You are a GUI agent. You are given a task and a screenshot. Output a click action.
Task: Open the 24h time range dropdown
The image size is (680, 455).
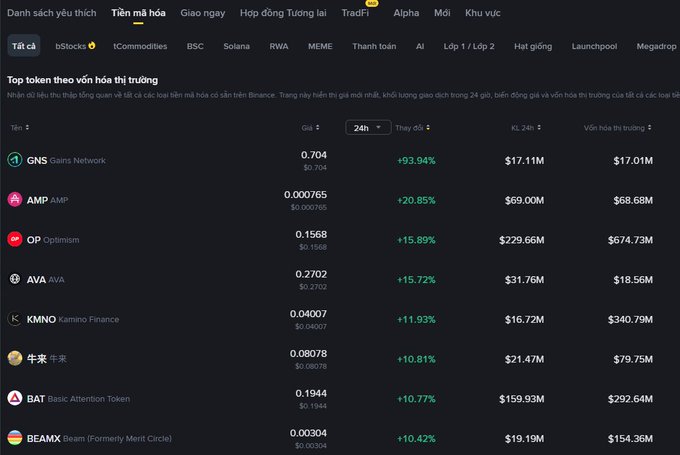point(368,128)
